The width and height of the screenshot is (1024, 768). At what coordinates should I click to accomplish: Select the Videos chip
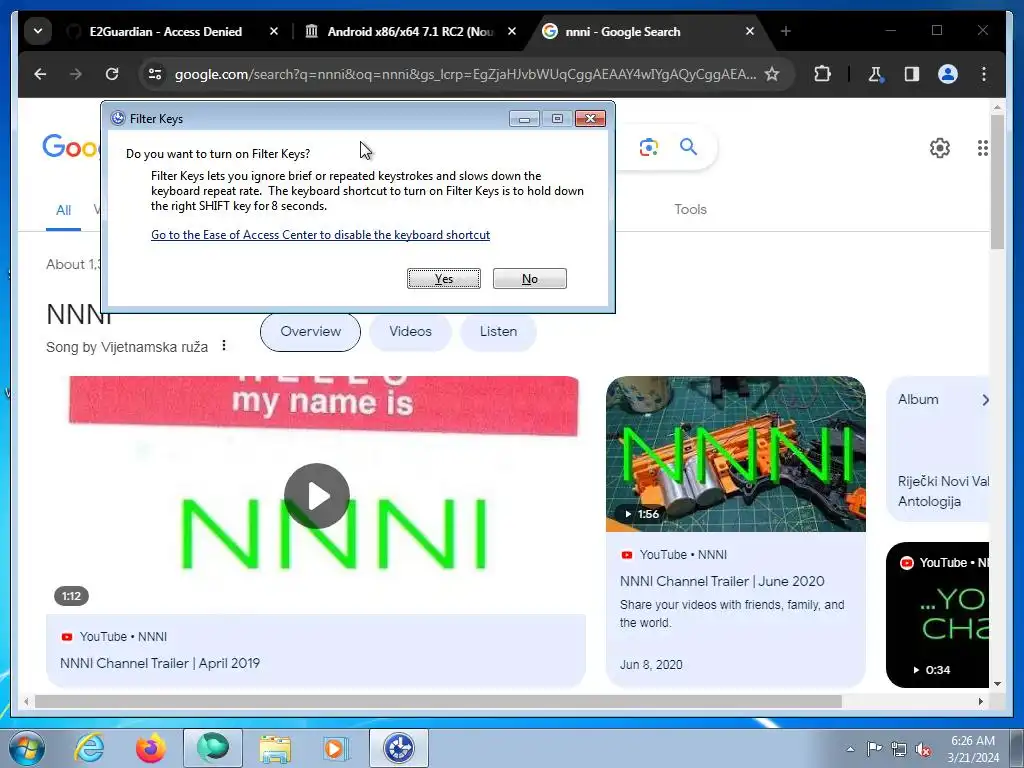click(410, 332)
